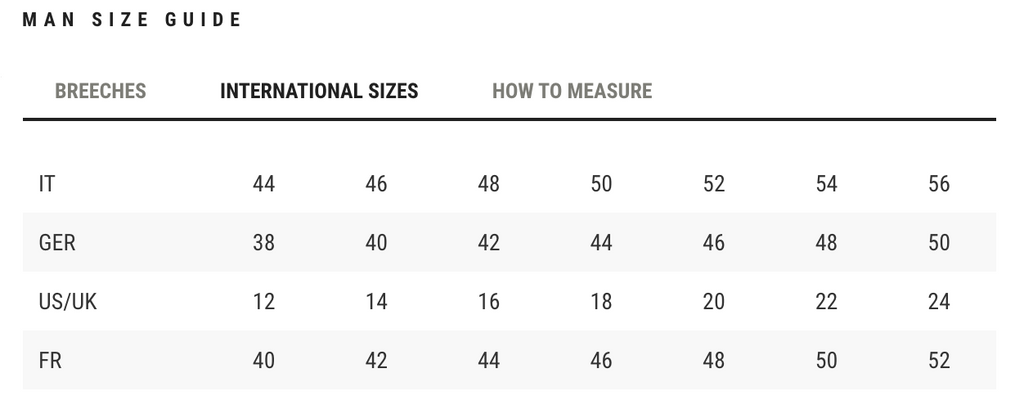The width and height of the screenshot is (1024, 409).
Task: Click US/UK size 24
Action: tap(939, 302)
